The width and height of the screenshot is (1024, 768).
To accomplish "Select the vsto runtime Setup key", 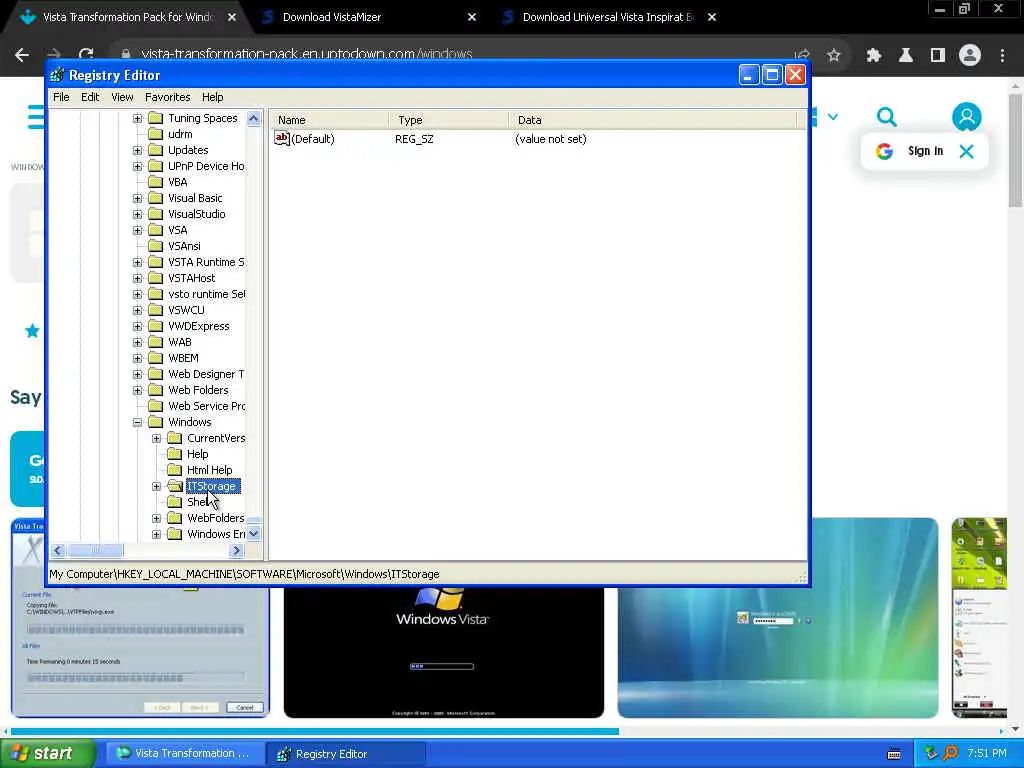I will [x=206, y=294].
